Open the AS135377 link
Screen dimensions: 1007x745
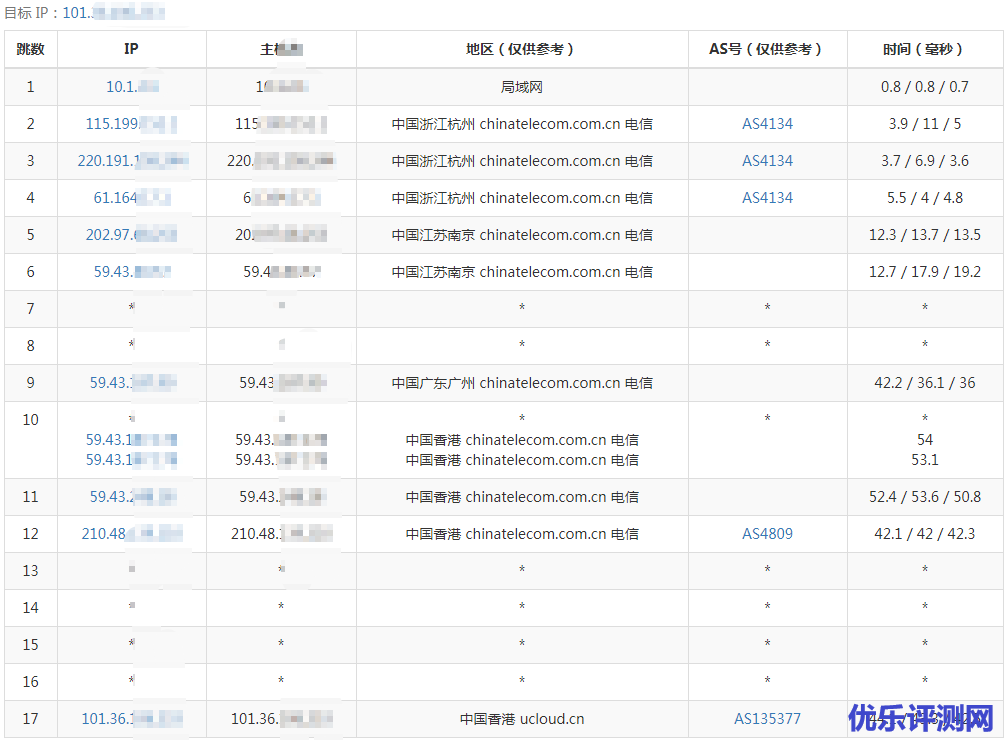coord(767,719)
